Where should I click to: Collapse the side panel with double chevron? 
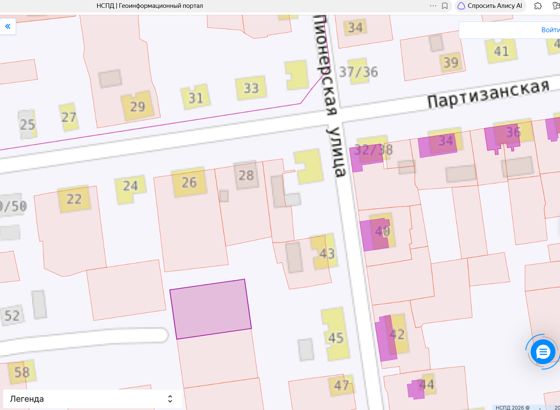tap(8, 26)
